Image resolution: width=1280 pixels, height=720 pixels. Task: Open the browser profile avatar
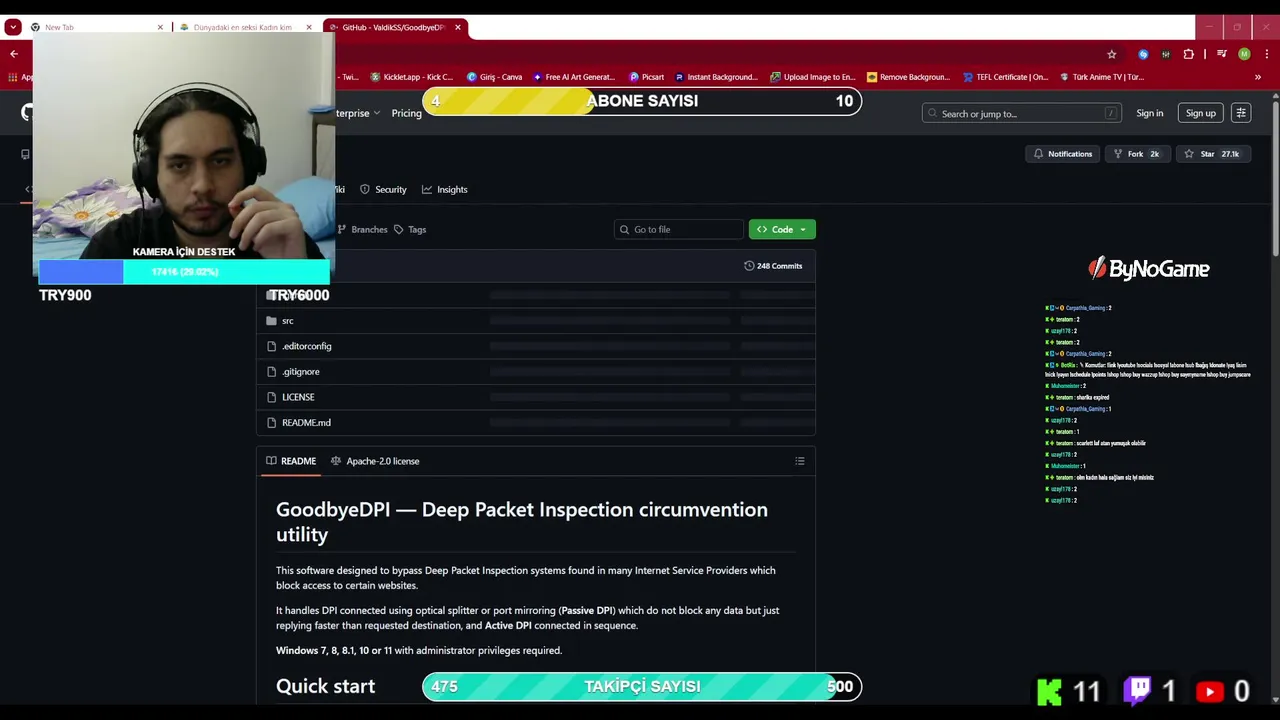point(1244,54)
